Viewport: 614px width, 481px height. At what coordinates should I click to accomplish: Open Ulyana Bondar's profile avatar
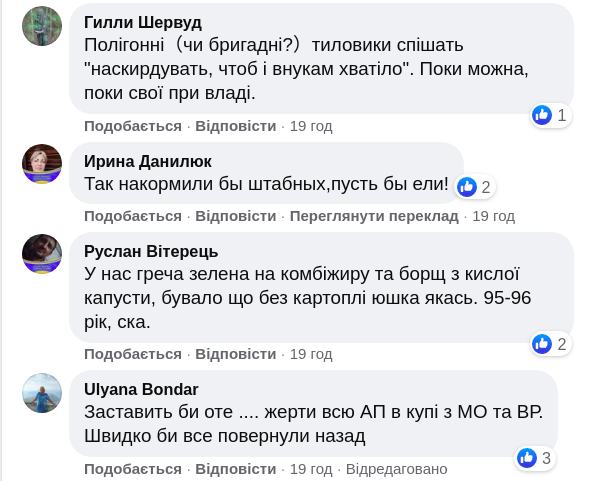(42, 392)
